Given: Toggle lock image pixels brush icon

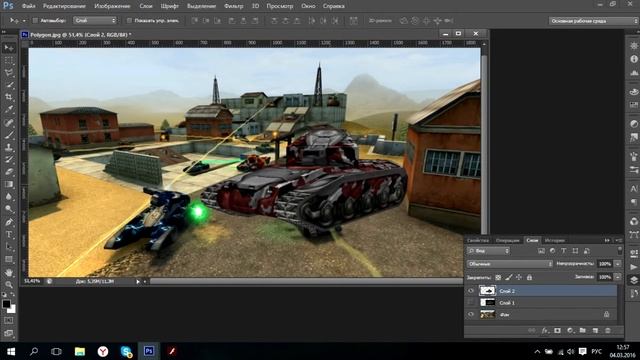Looking at the screenshot, I should click(509, 278).
